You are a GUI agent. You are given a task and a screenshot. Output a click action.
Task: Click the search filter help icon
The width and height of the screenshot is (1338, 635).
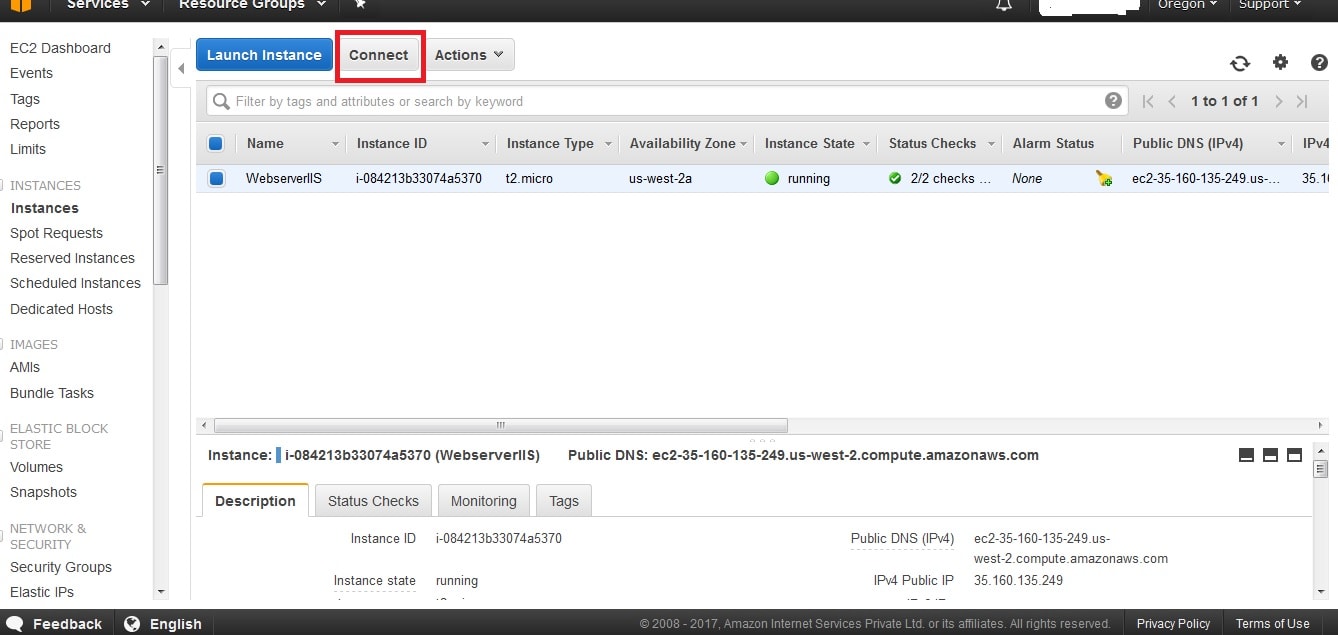(1113, 101)
